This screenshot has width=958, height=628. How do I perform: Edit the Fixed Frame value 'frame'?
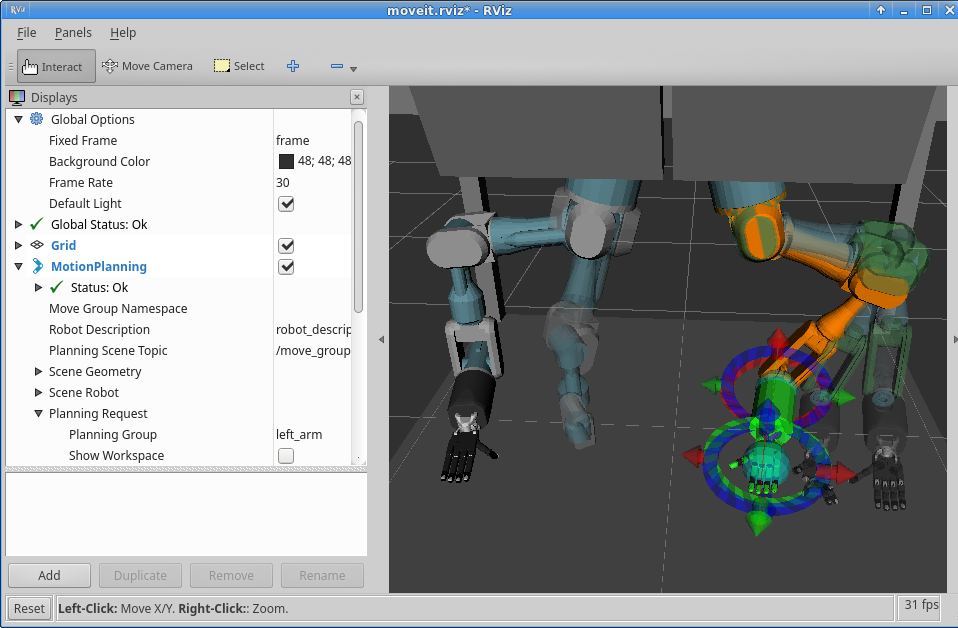293,141
